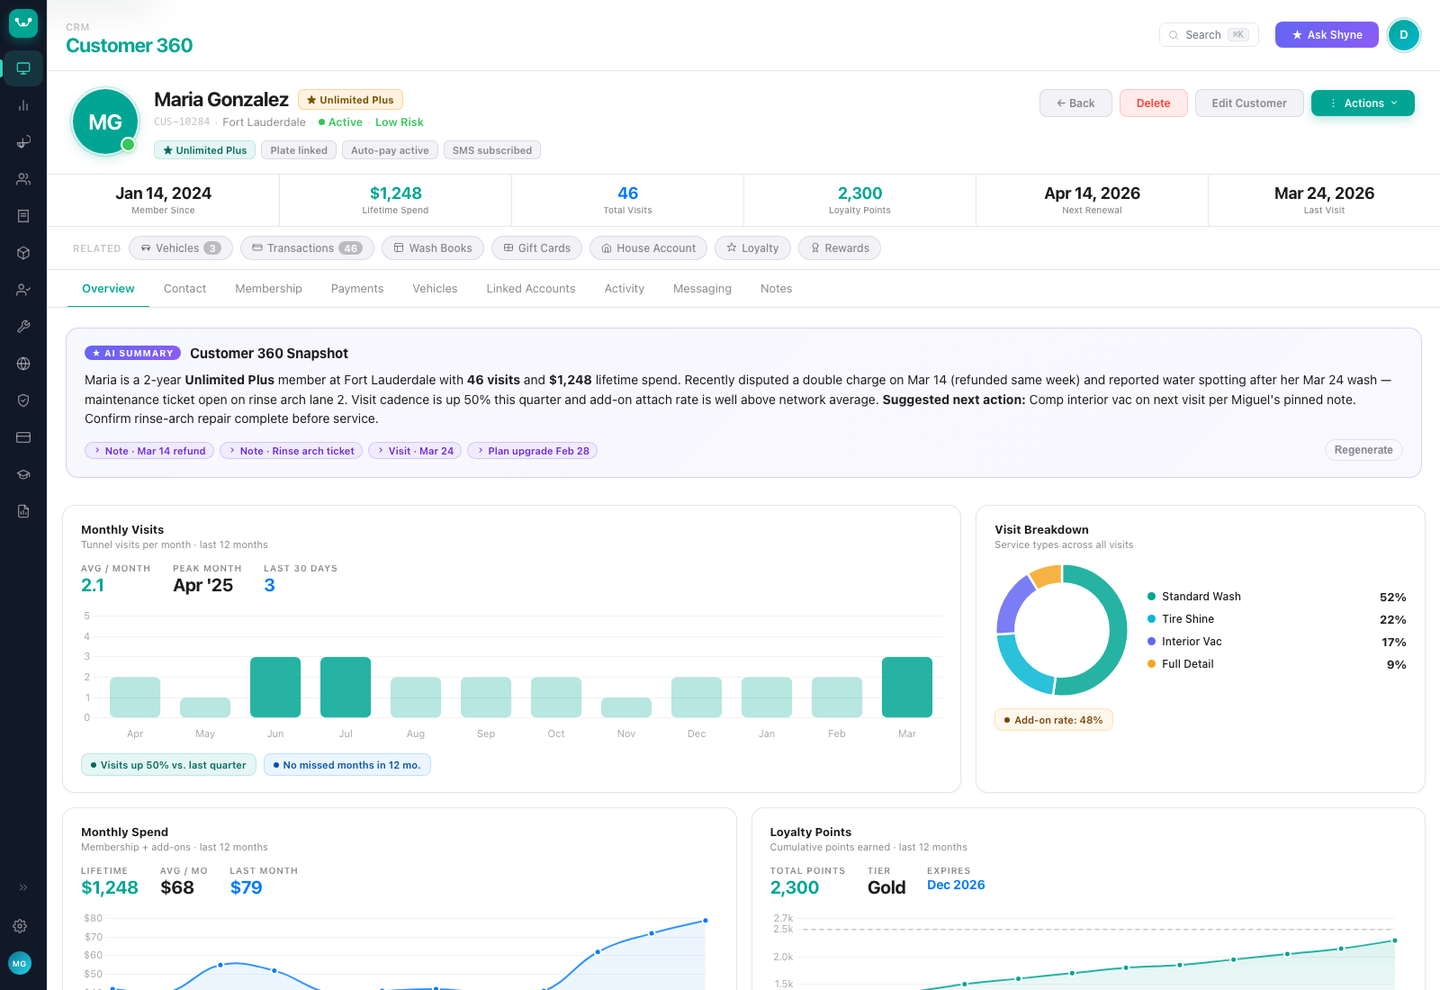Expand the Visit · Mar 24 source chip
This screenshot has width=1440, height=990.
point(415,451)
